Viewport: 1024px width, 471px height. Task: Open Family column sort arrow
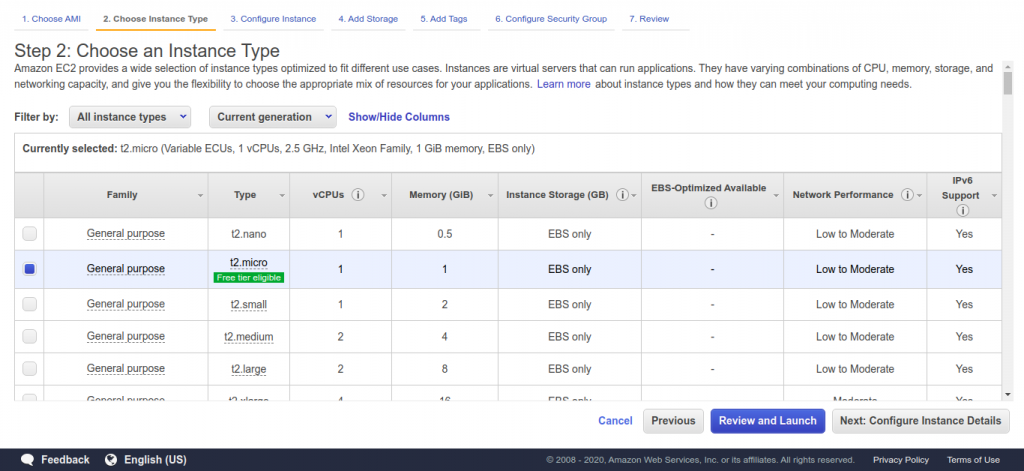(x=200, y=196)
